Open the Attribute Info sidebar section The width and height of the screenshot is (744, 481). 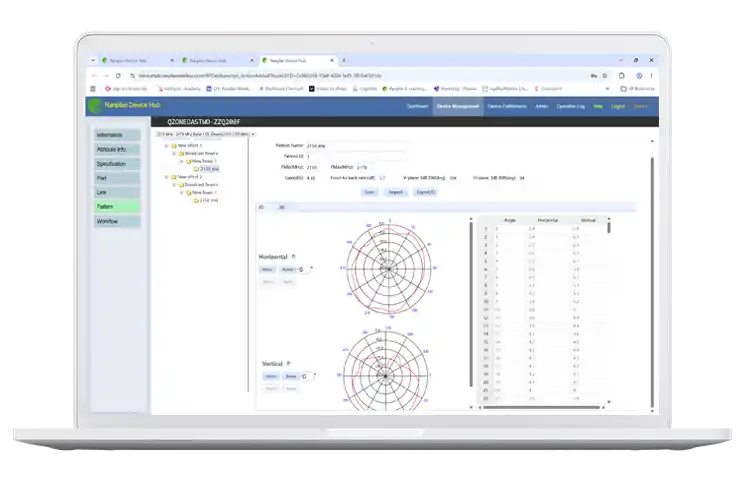[117, 149]
